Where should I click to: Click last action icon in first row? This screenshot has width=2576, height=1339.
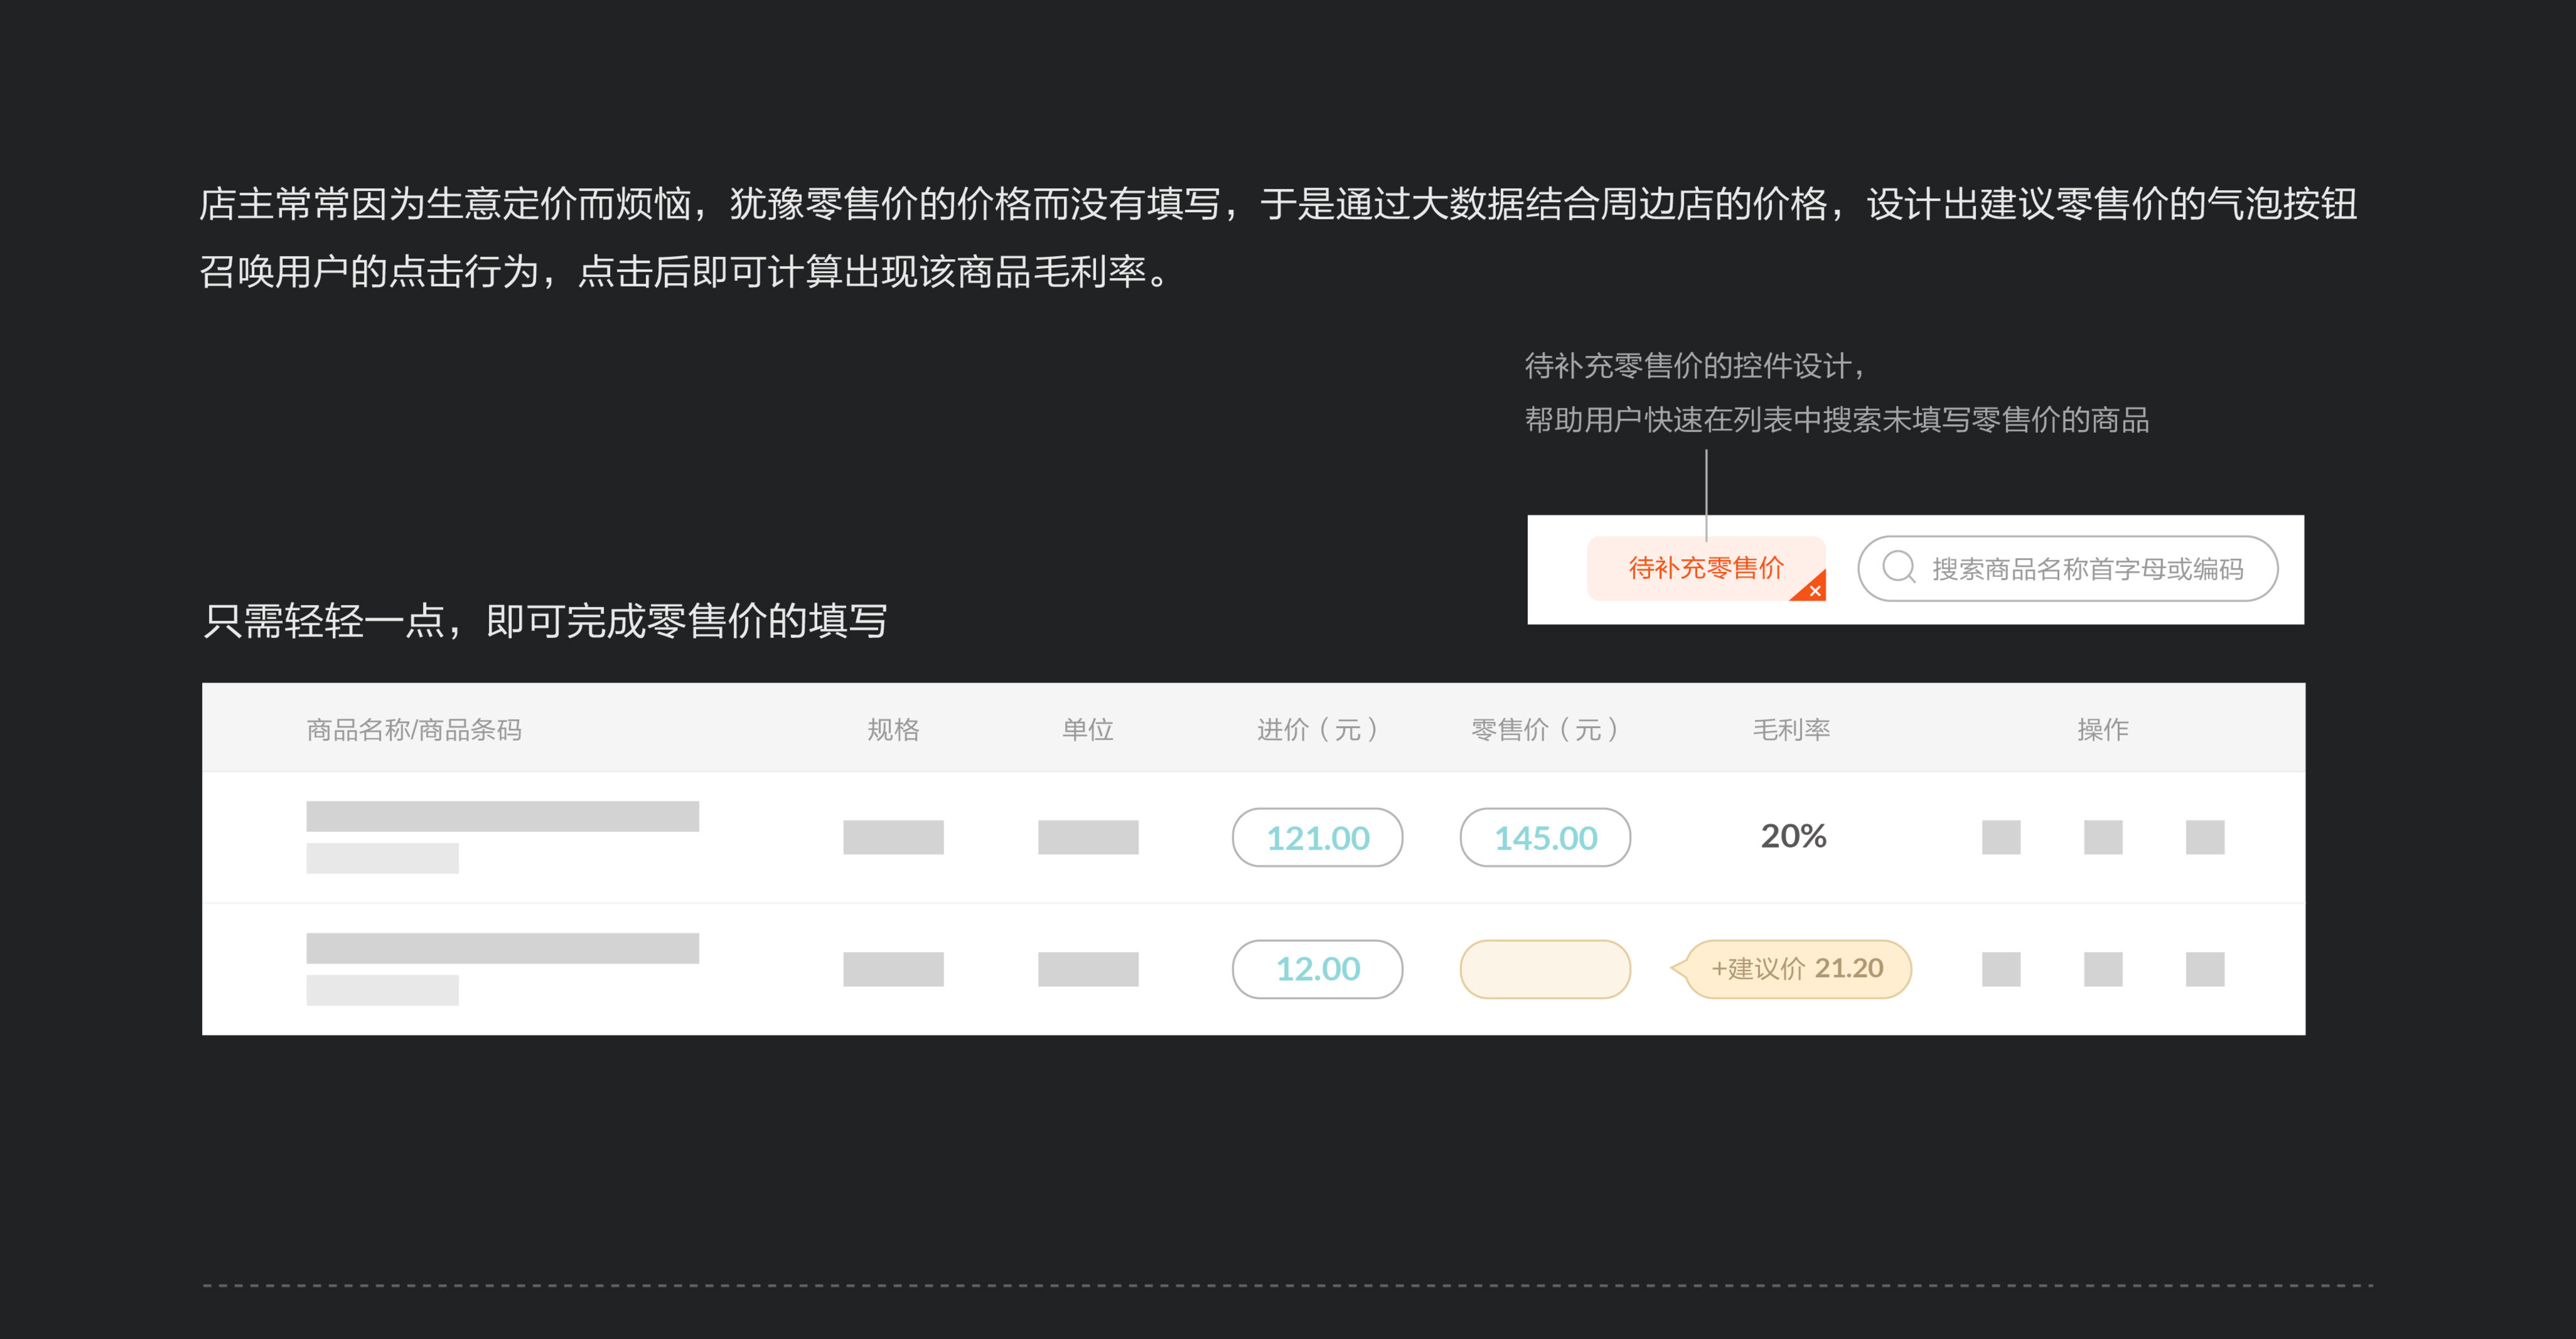[x=2205, y=837]
